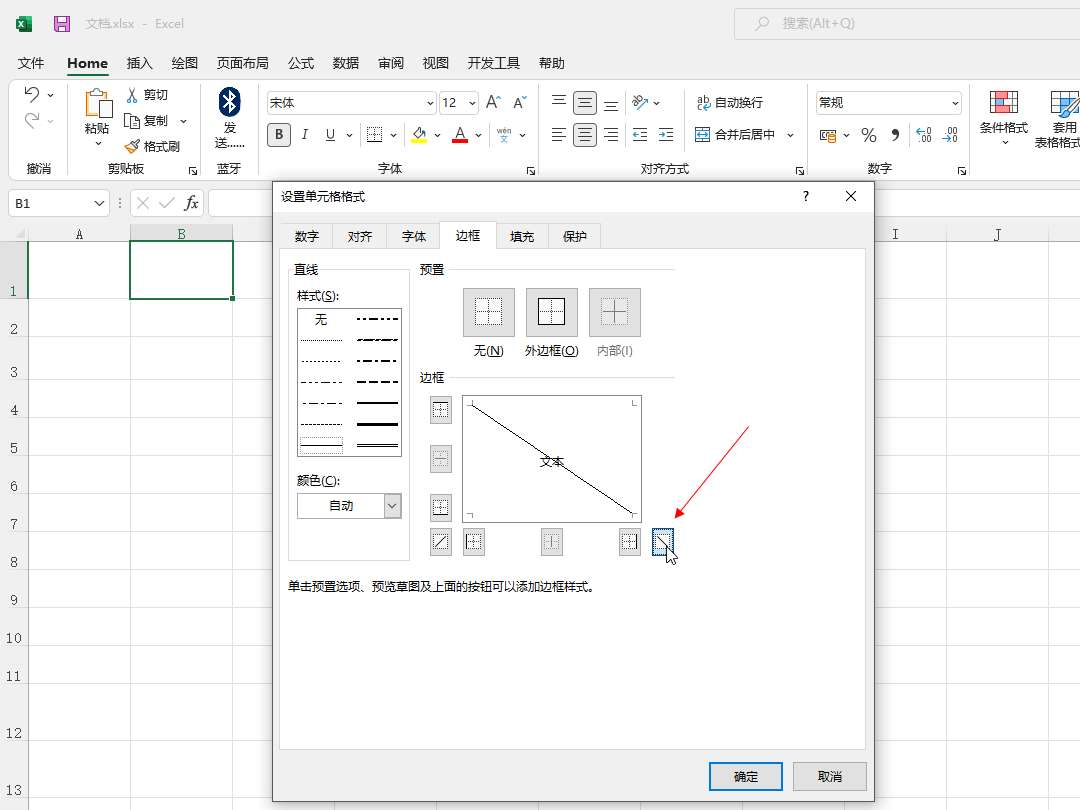Open Conditional Formatting (条件格式)
1080x810 pixels.
[x=1004, y=118]
